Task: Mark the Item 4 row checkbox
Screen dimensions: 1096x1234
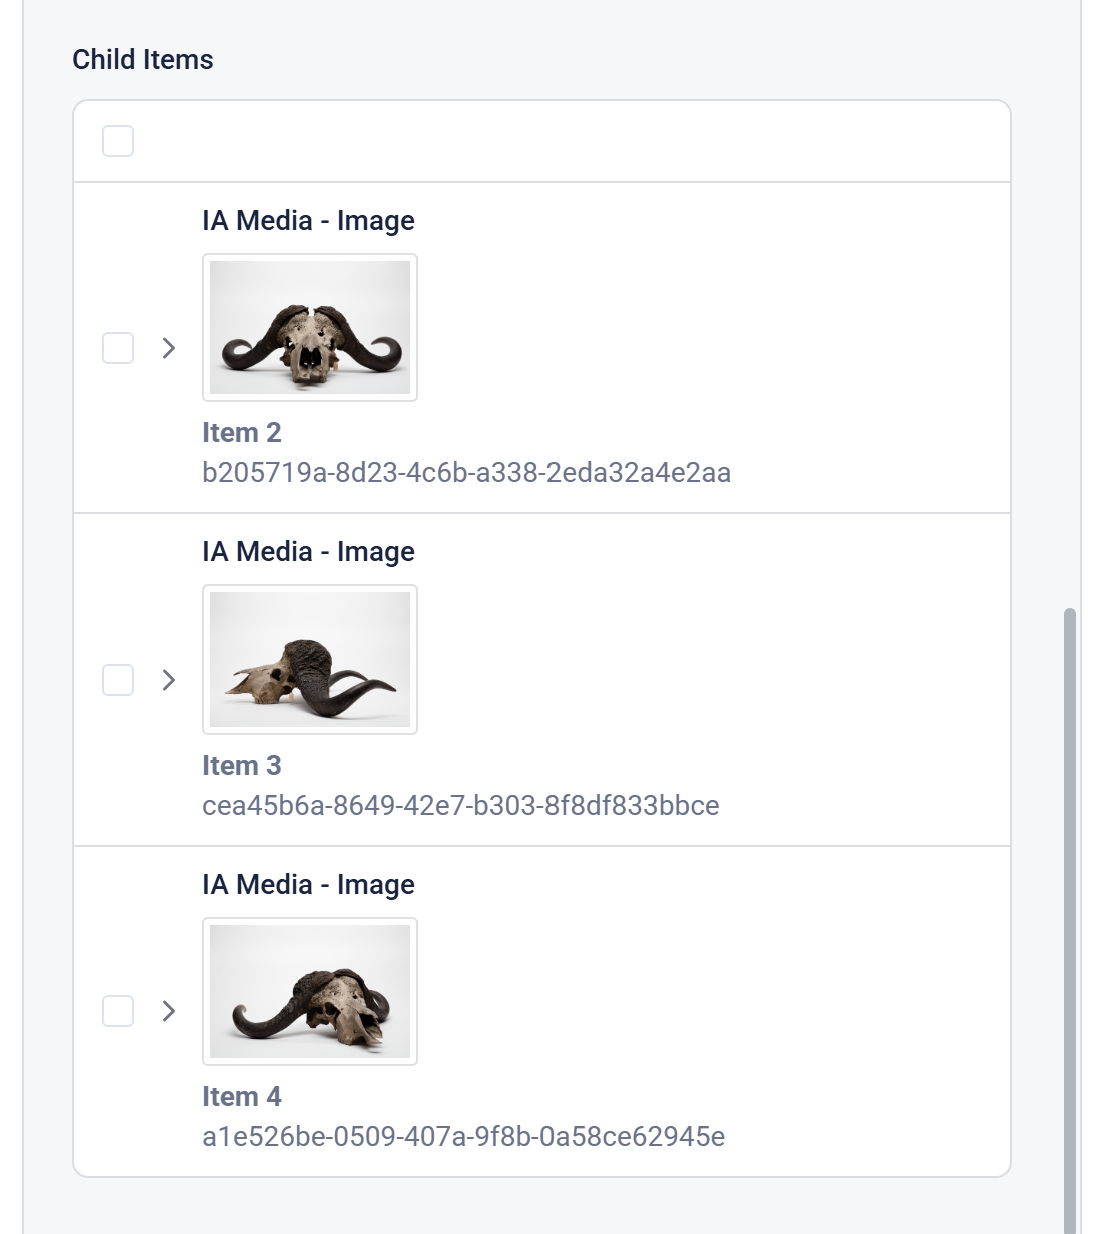Action: pyautogui.click(x=118, y=1011)
